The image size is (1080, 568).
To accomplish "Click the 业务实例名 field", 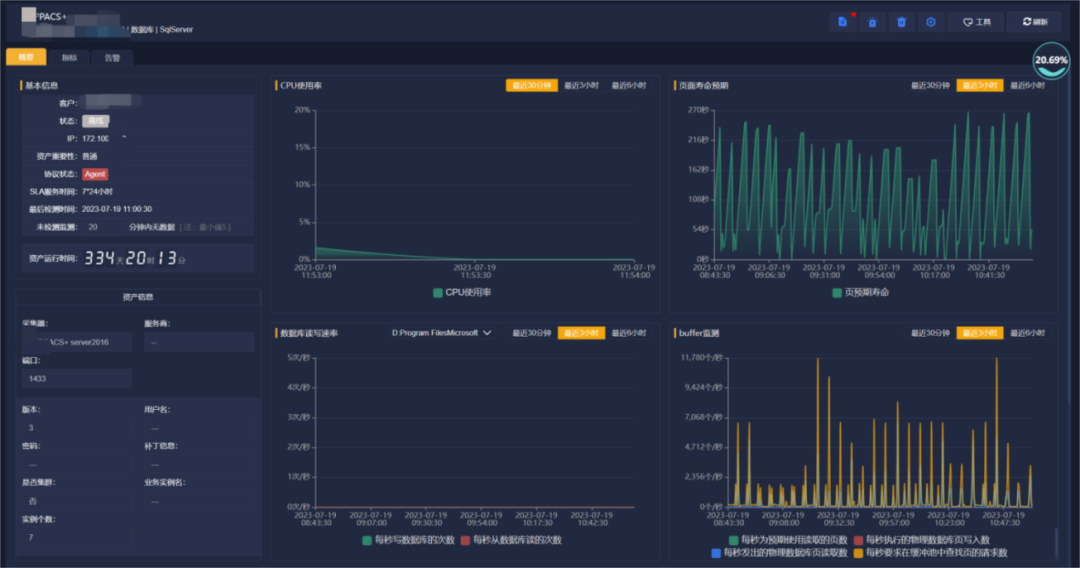I will coord(199,501).
